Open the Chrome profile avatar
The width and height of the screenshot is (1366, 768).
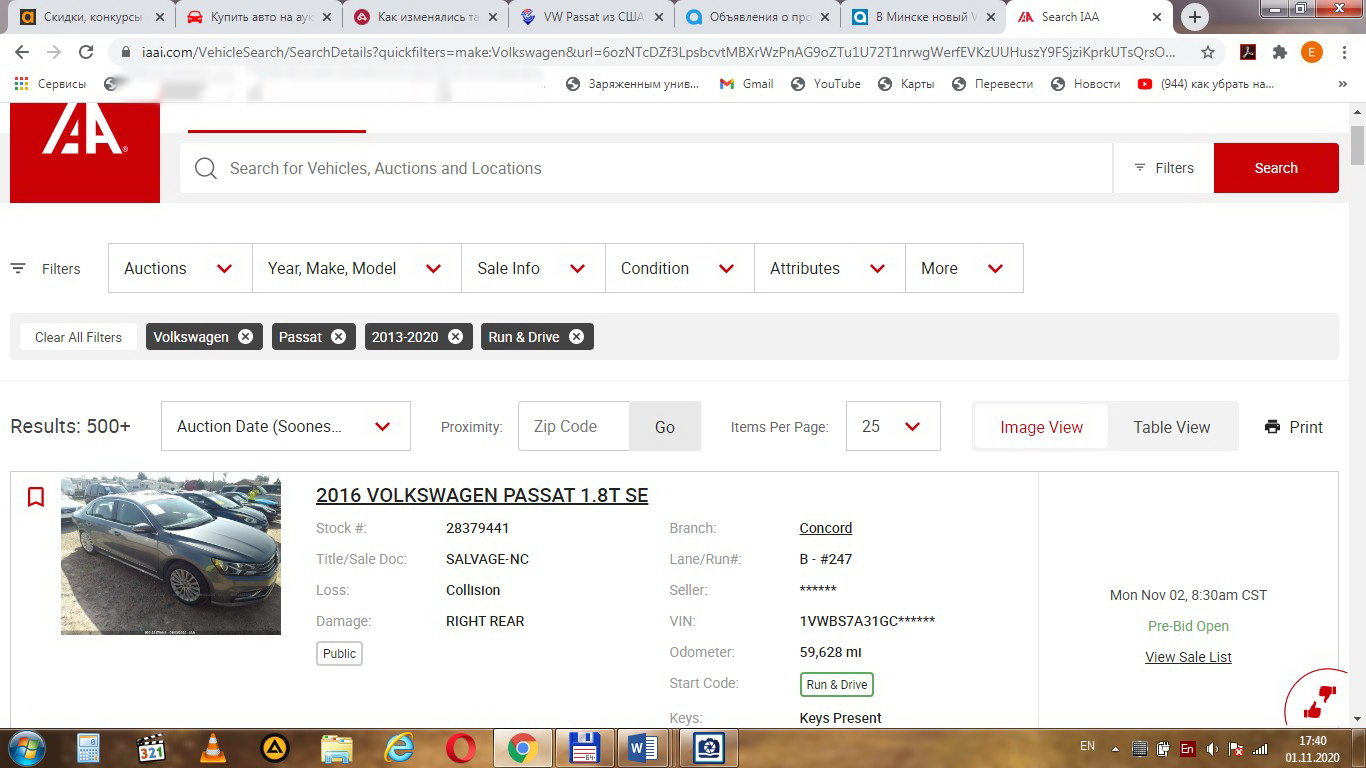click(x=1312, y=52)
